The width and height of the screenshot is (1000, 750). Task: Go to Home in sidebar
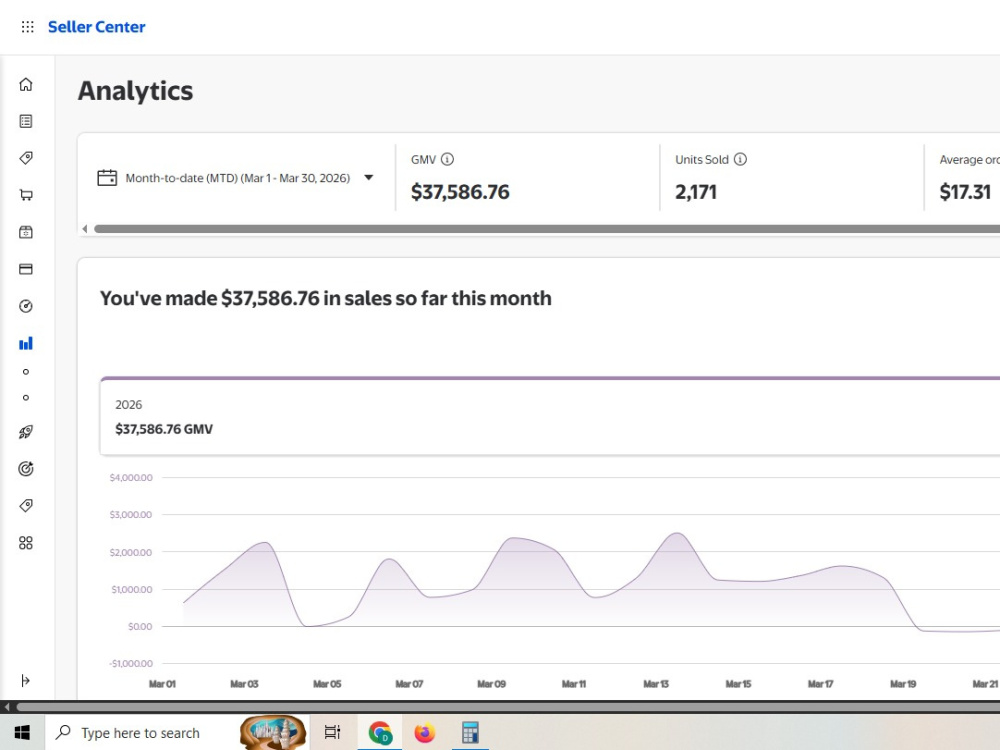(26, 84)
